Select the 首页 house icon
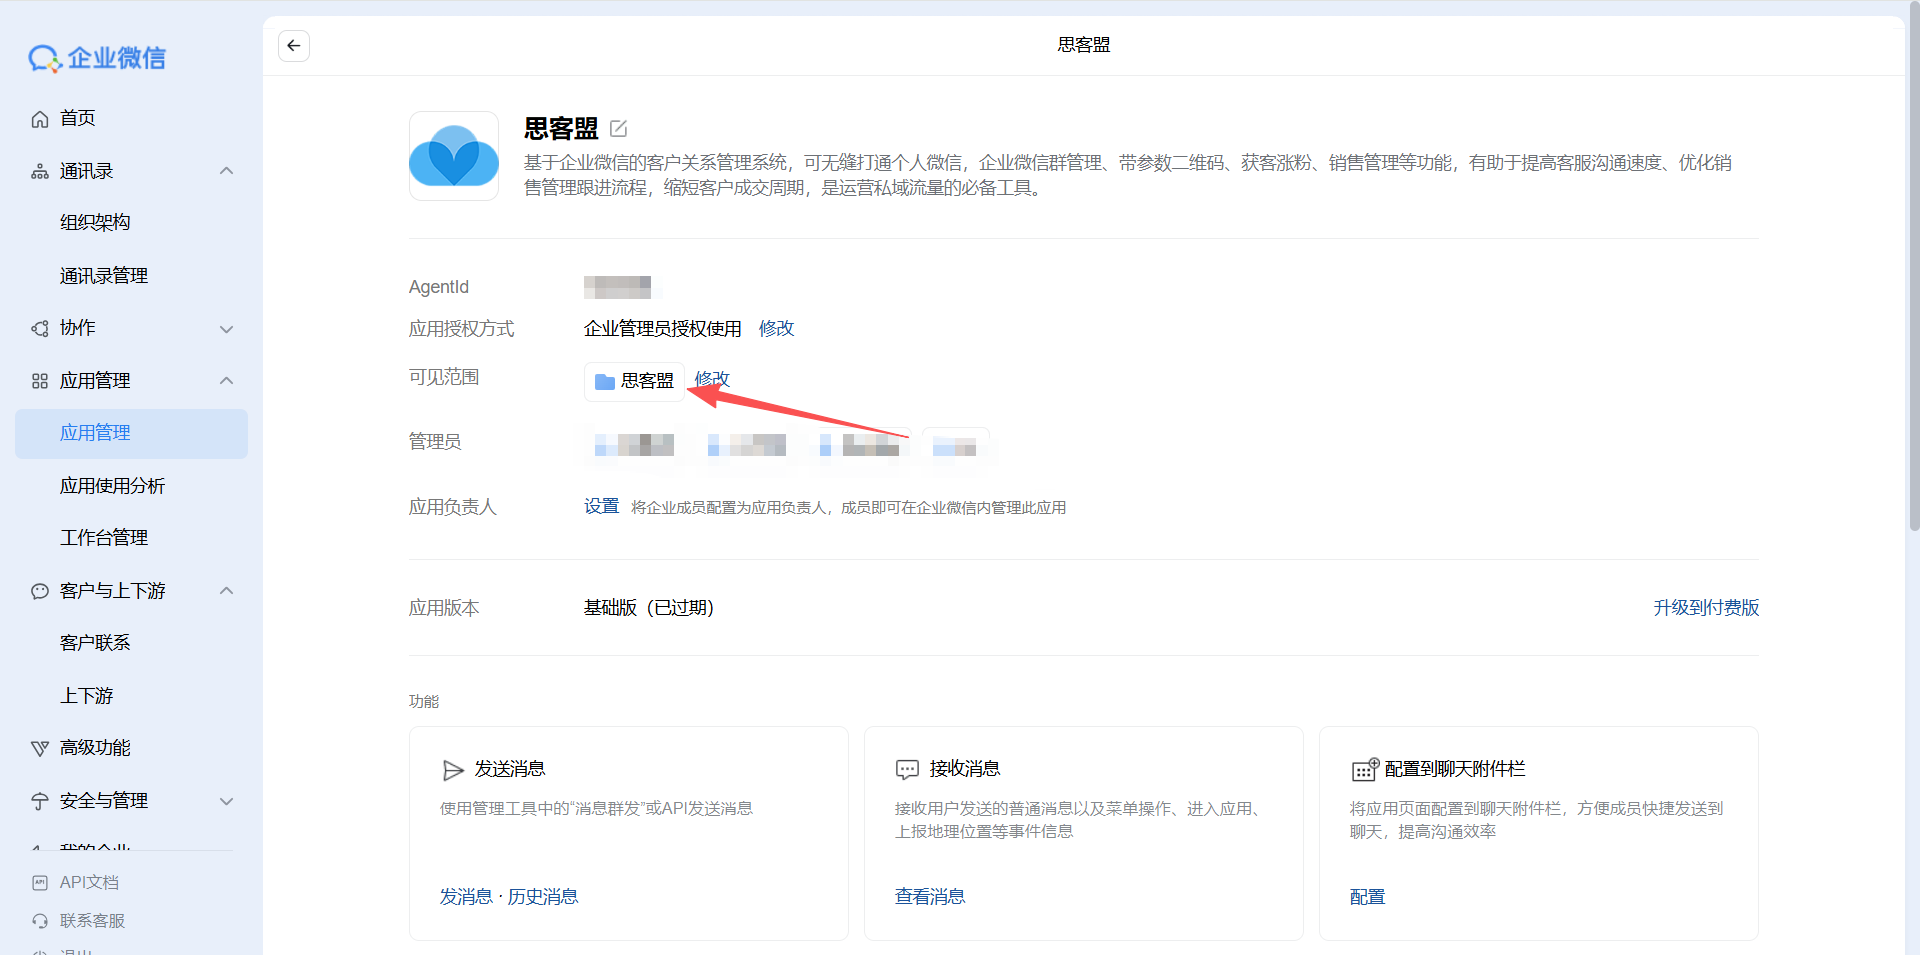Screen dimensions: 1920x955 [x=40, y=119]
